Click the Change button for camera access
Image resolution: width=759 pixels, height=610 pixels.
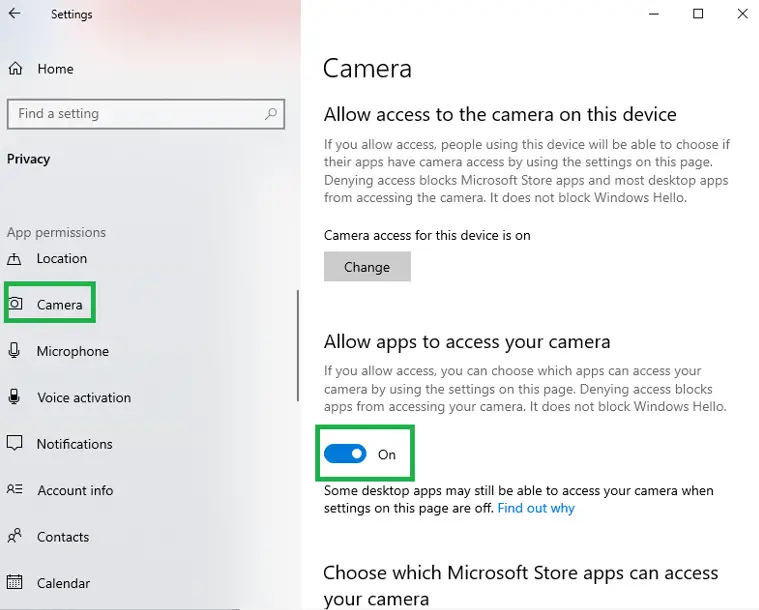(367, 267)
